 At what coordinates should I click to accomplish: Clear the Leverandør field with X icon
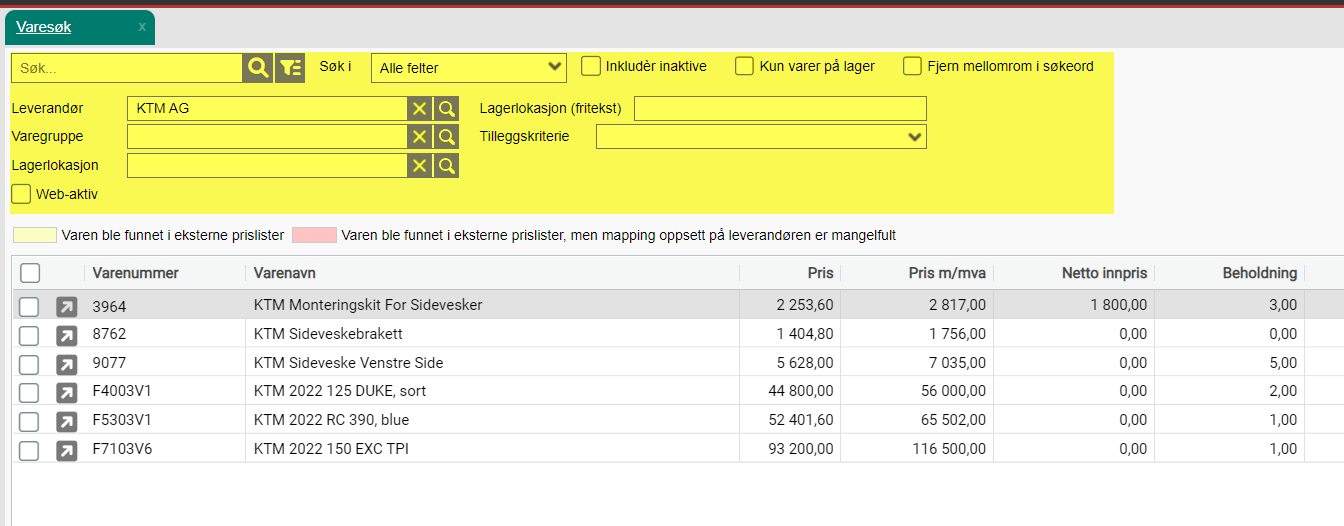click(420, 108)
